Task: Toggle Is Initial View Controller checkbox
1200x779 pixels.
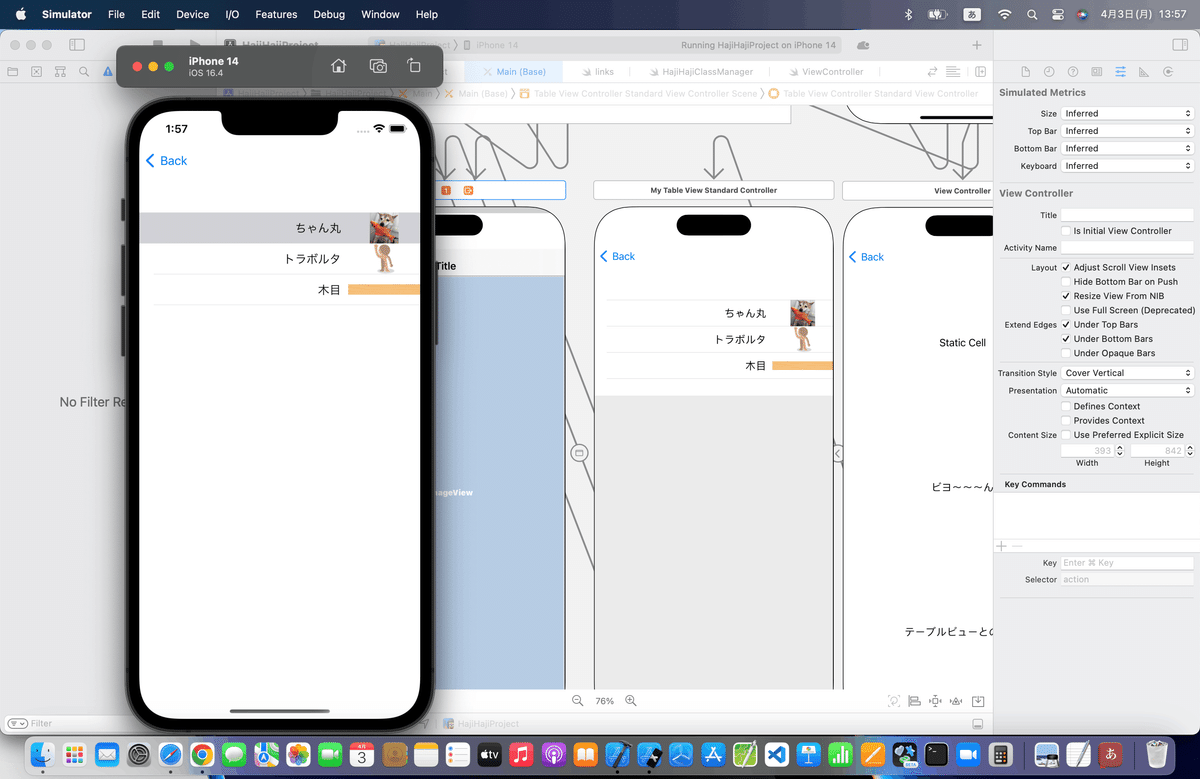Action: tap(1065, 231)
